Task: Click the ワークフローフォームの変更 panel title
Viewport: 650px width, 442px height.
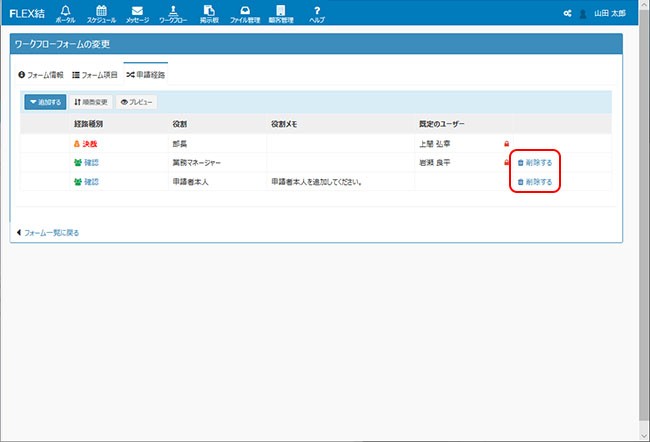Action: tap(62, 44)
